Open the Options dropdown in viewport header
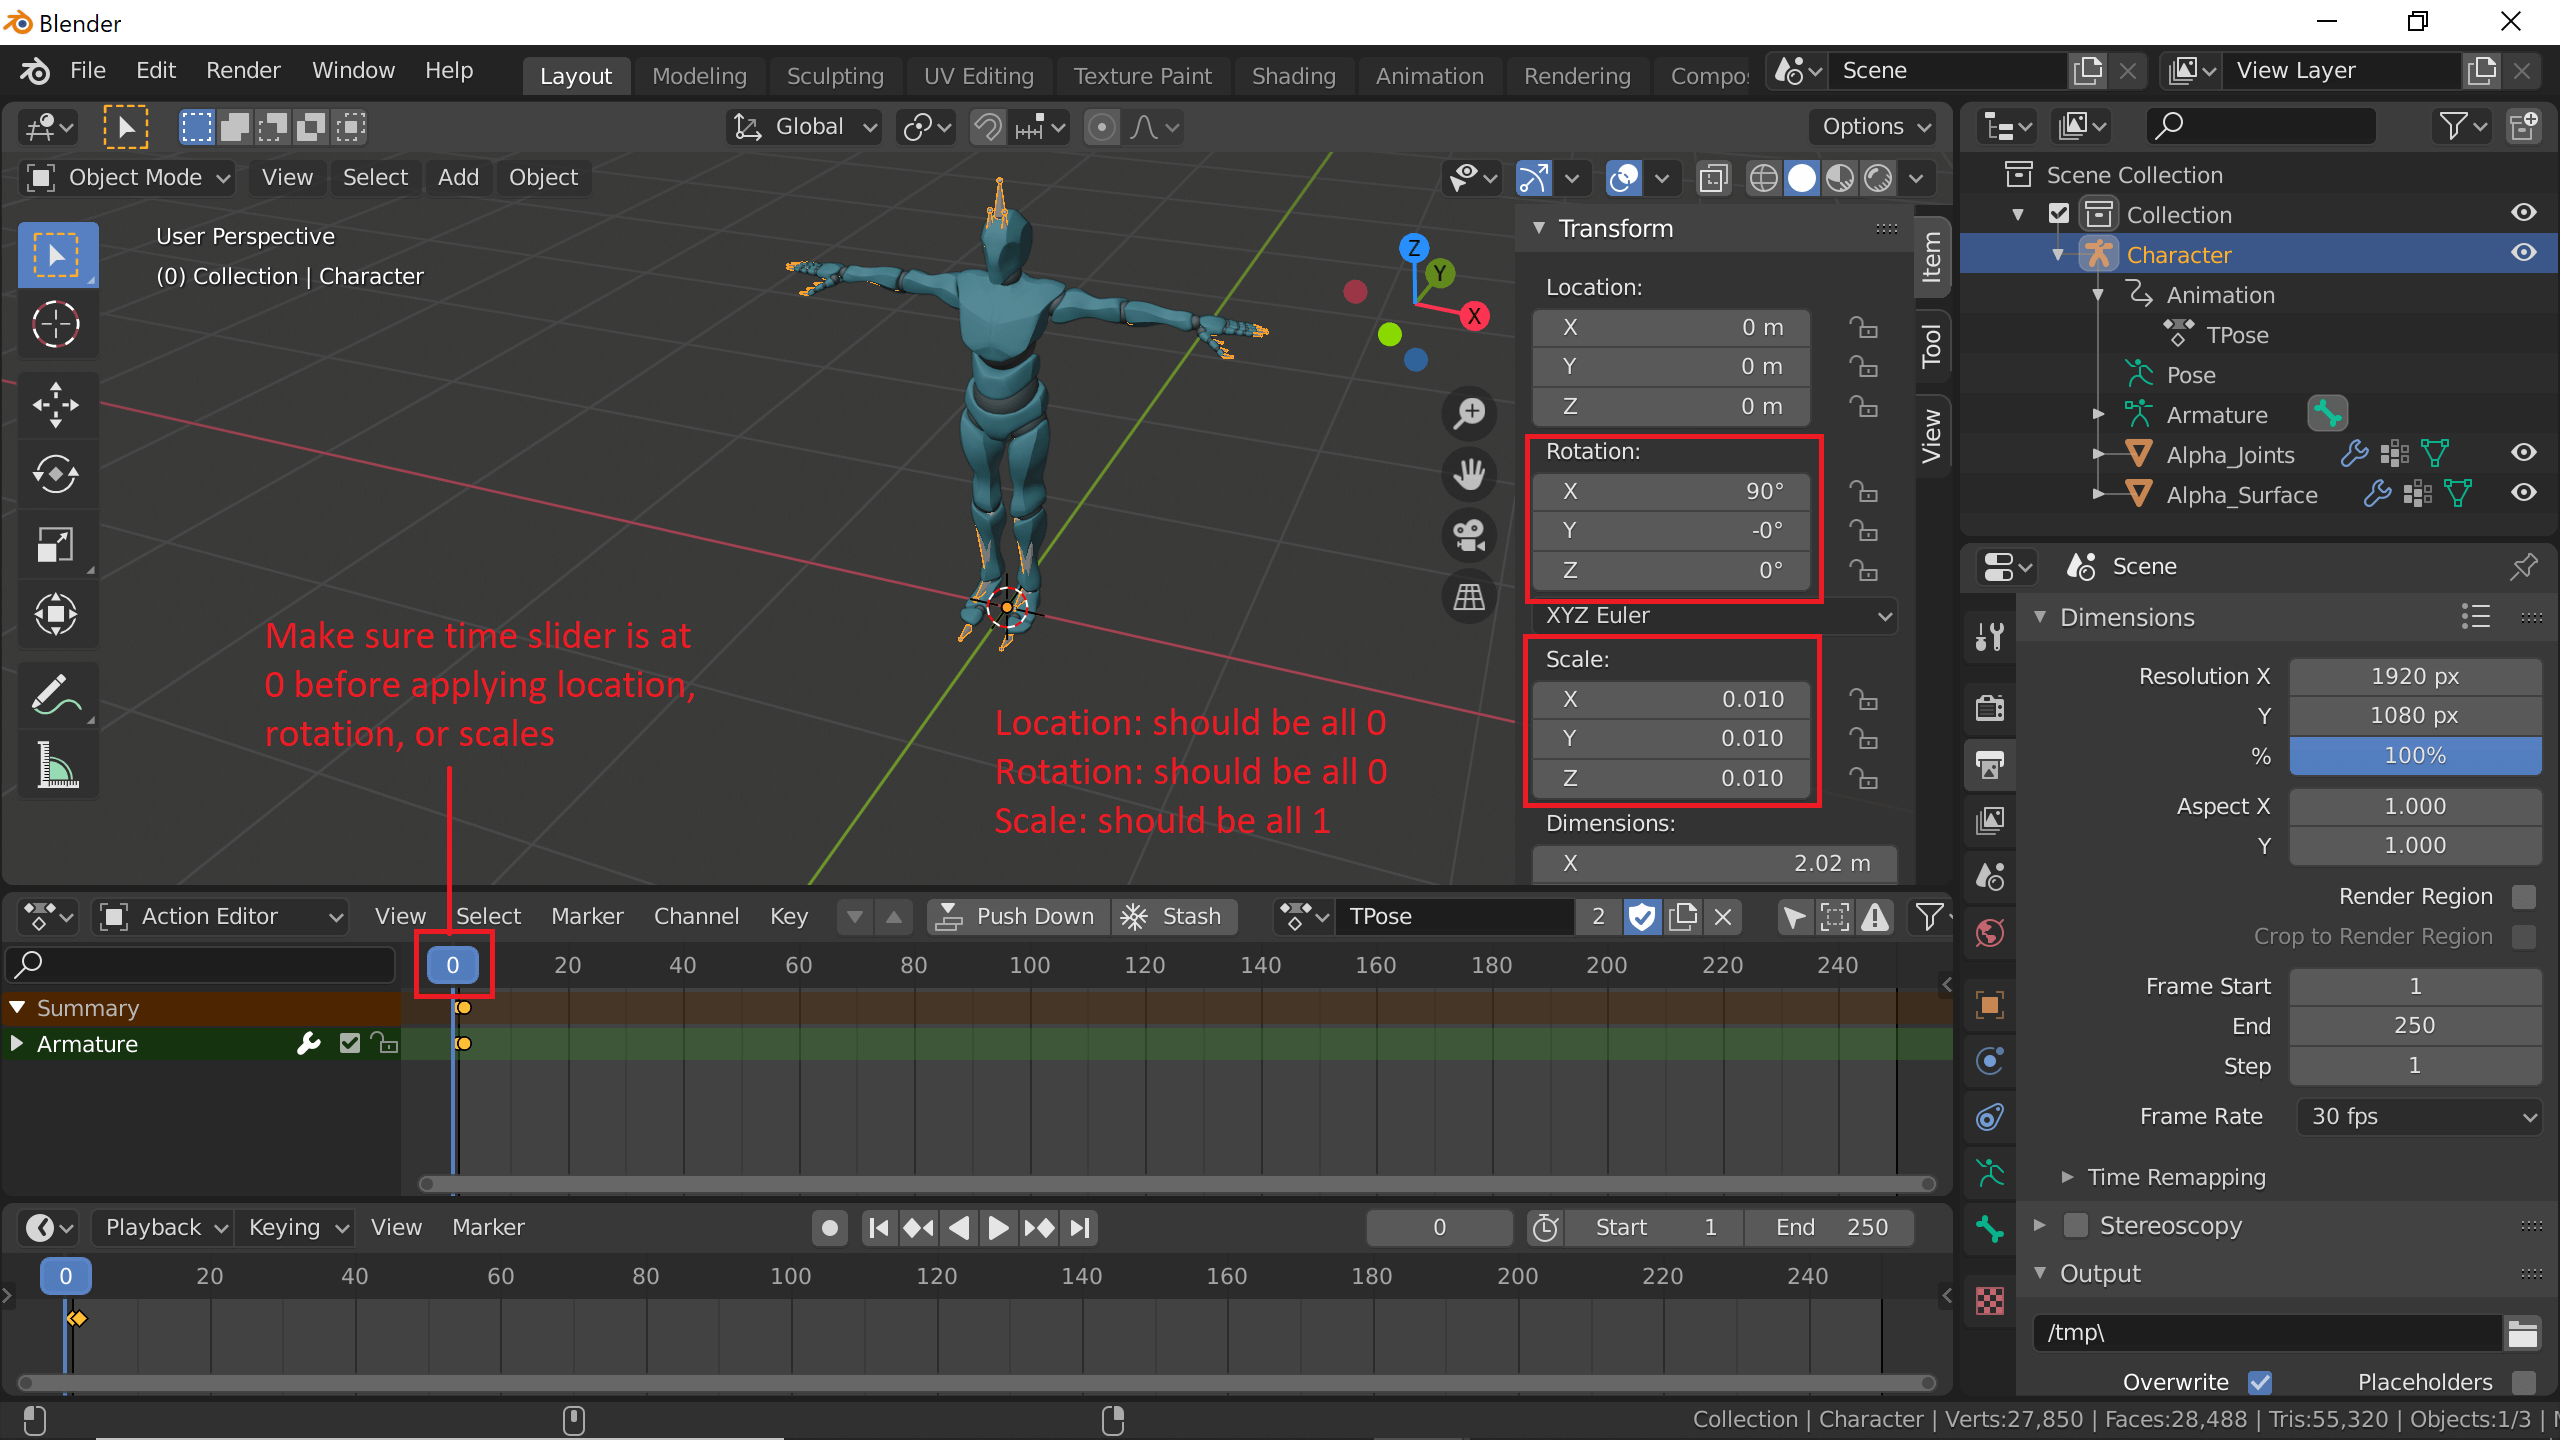Screen dimensions: 2560x1440 1875,127
